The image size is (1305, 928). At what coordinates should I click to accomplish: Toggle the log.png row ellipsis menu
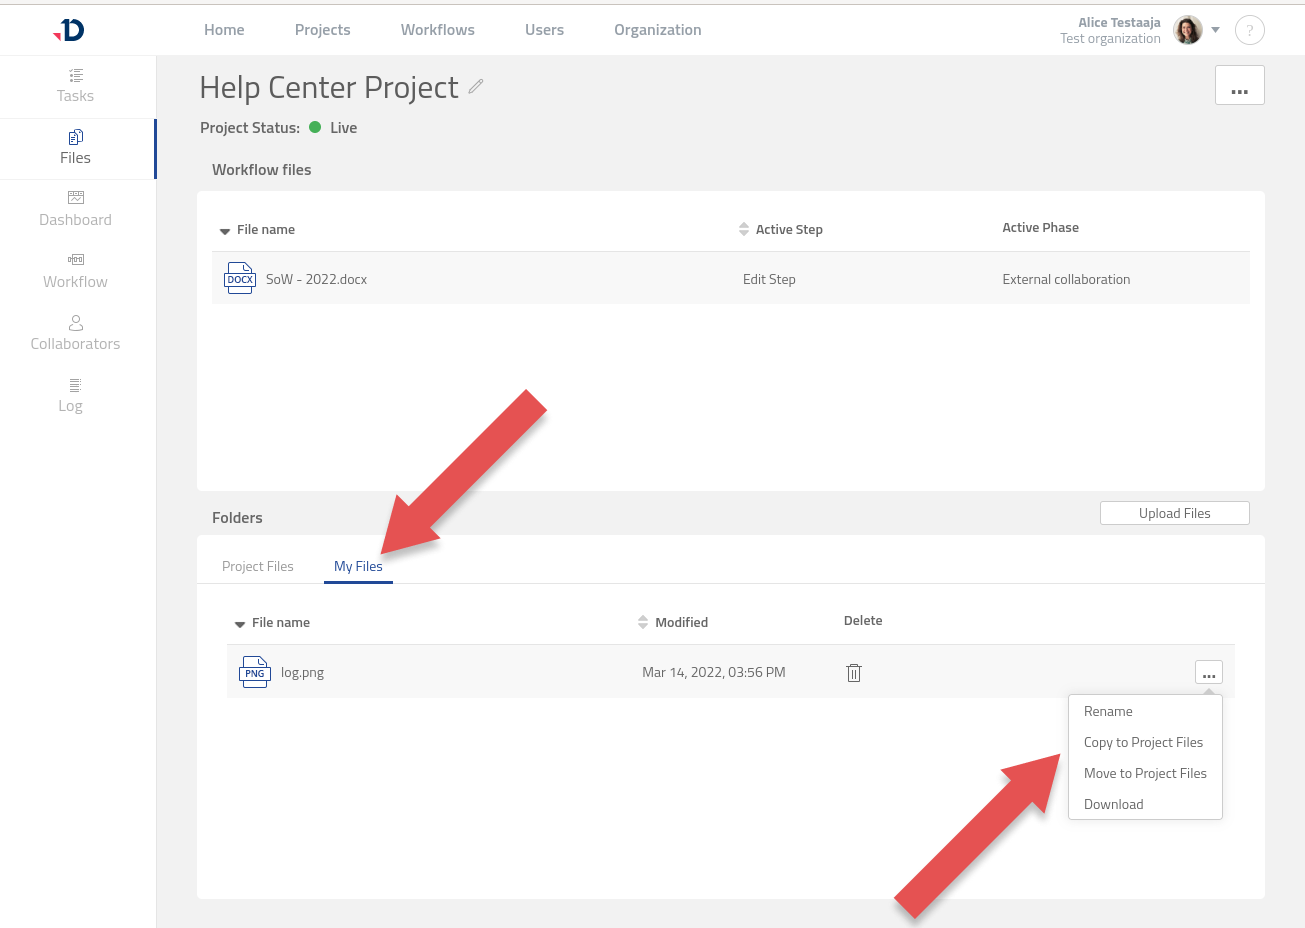(1208, 673)
